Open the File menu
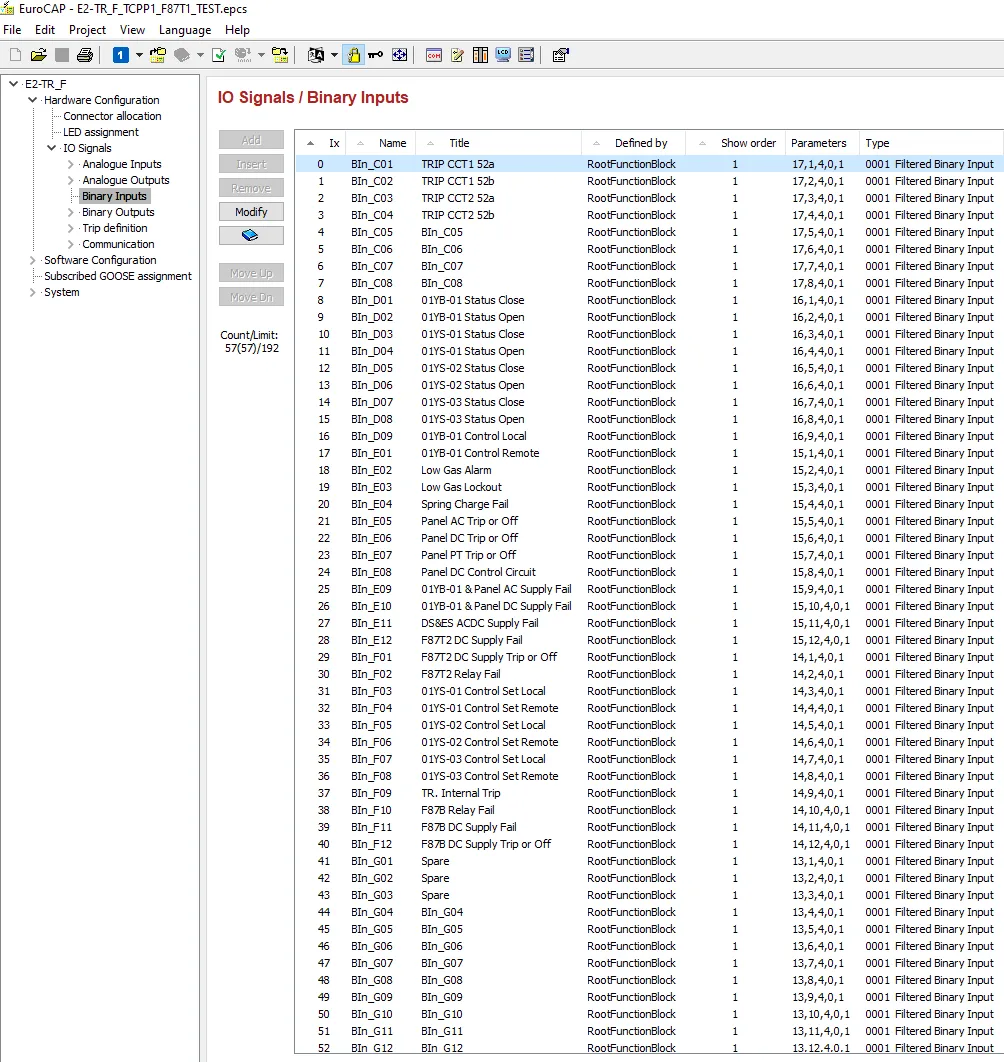 click(x=12, y=30)
